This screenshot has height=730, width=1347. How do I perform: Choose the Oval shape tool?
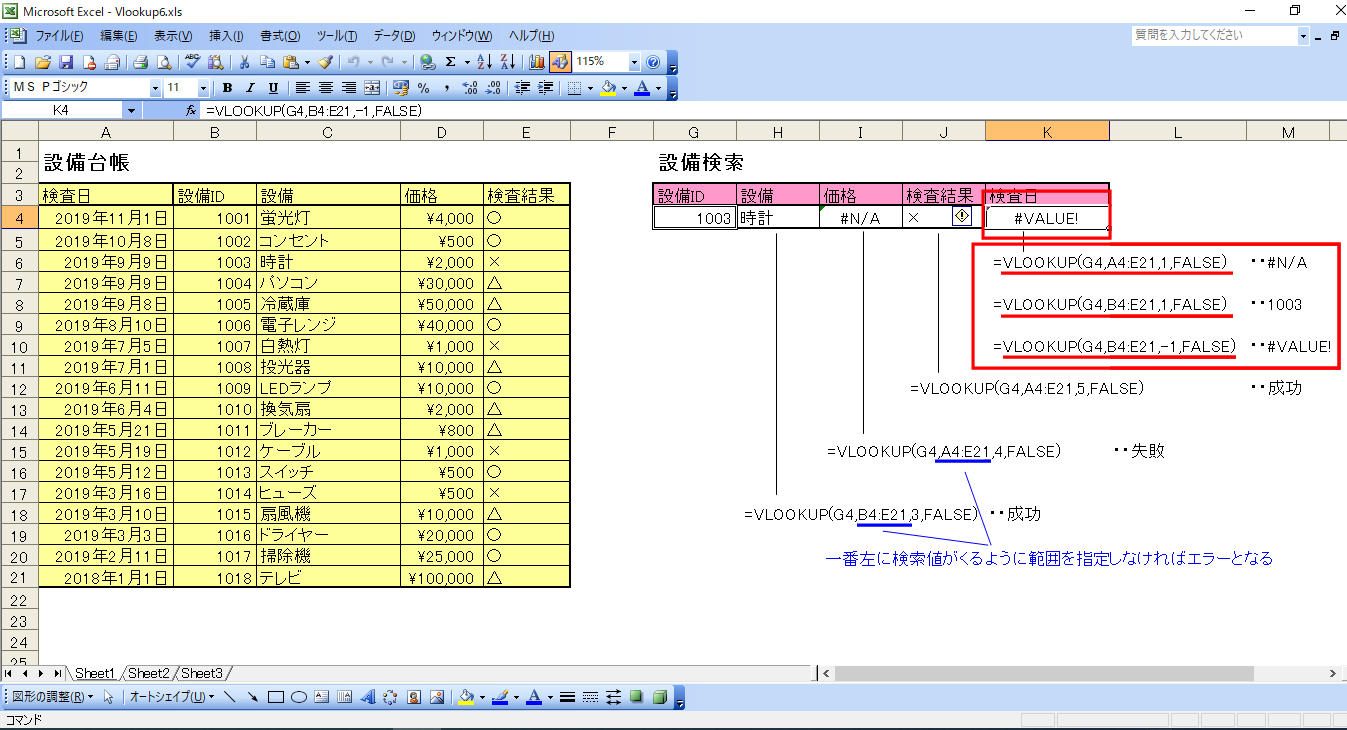point(299,697)
